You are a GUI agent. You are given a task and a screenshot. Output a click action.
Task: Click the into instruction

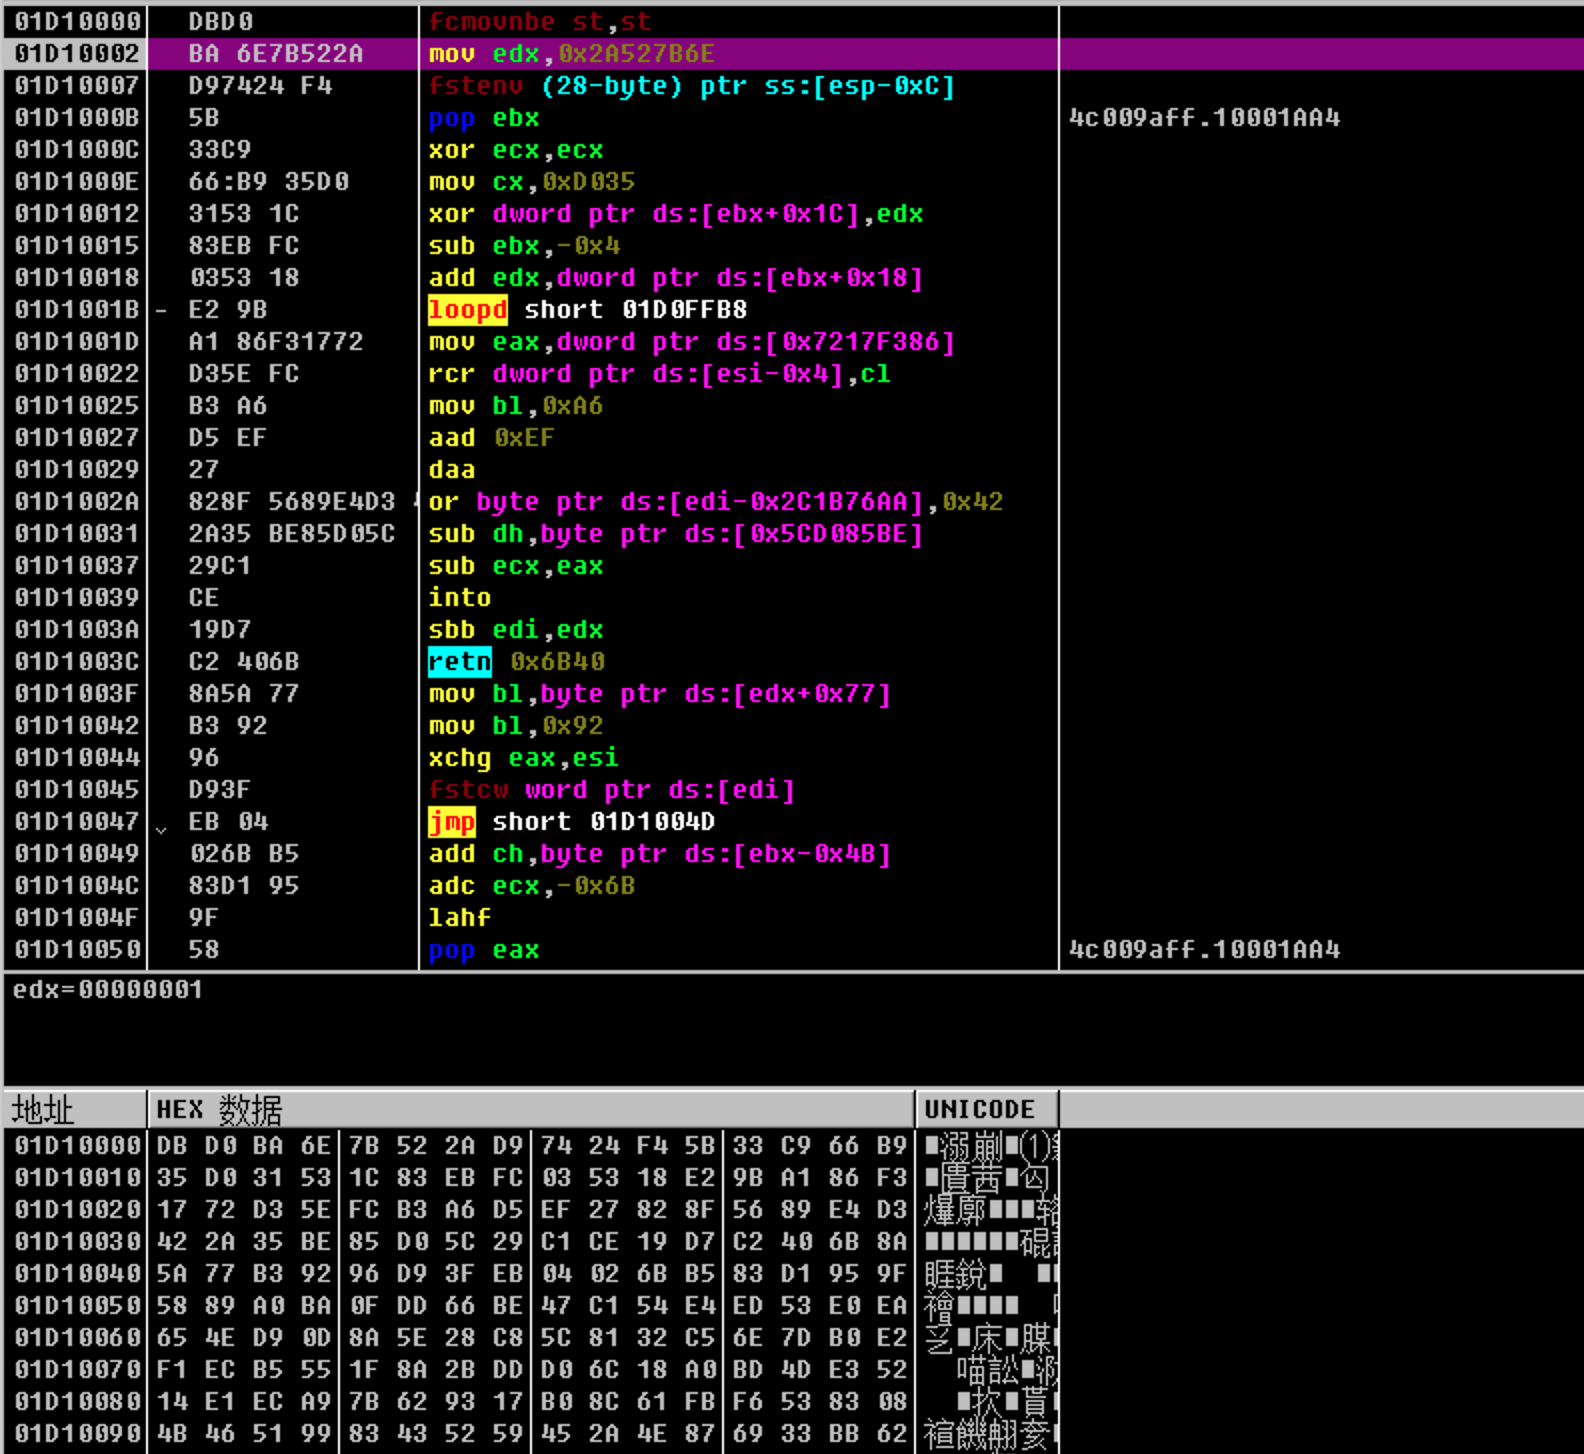(x=459, y=598)
